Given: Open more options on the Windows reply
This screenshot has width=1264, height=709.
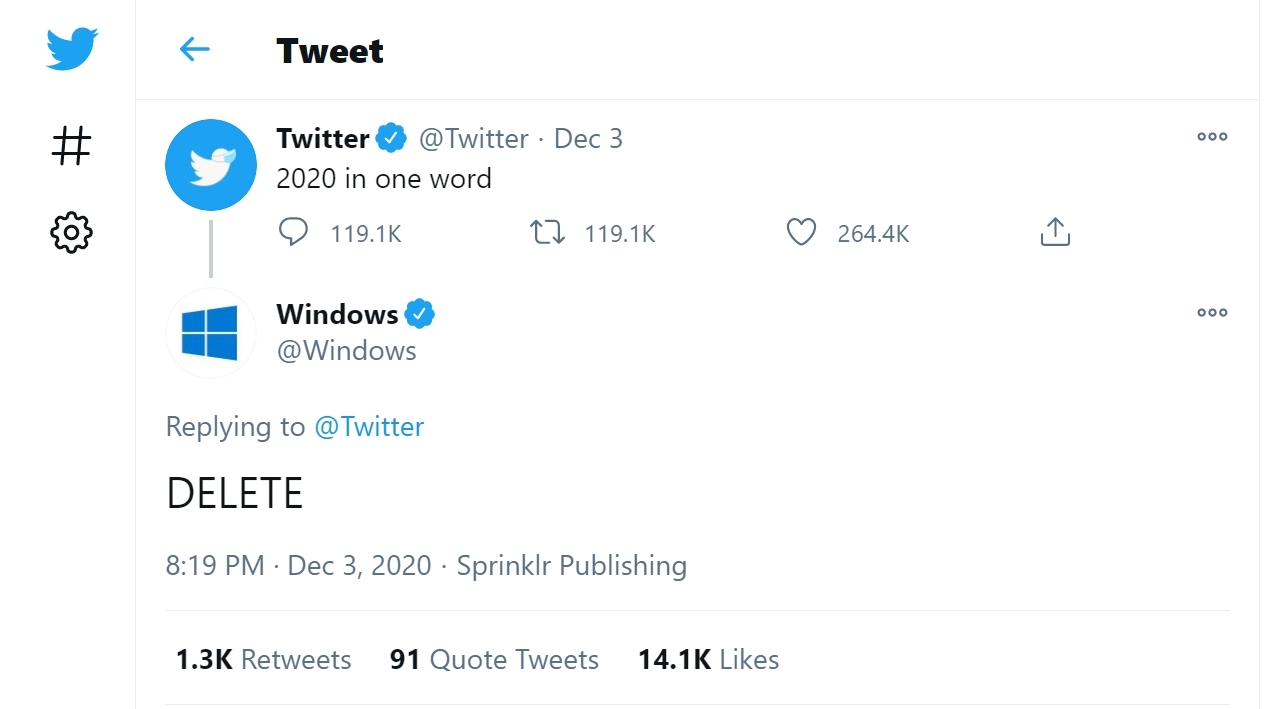Looking at the screenshot, I should (1212, 313).
